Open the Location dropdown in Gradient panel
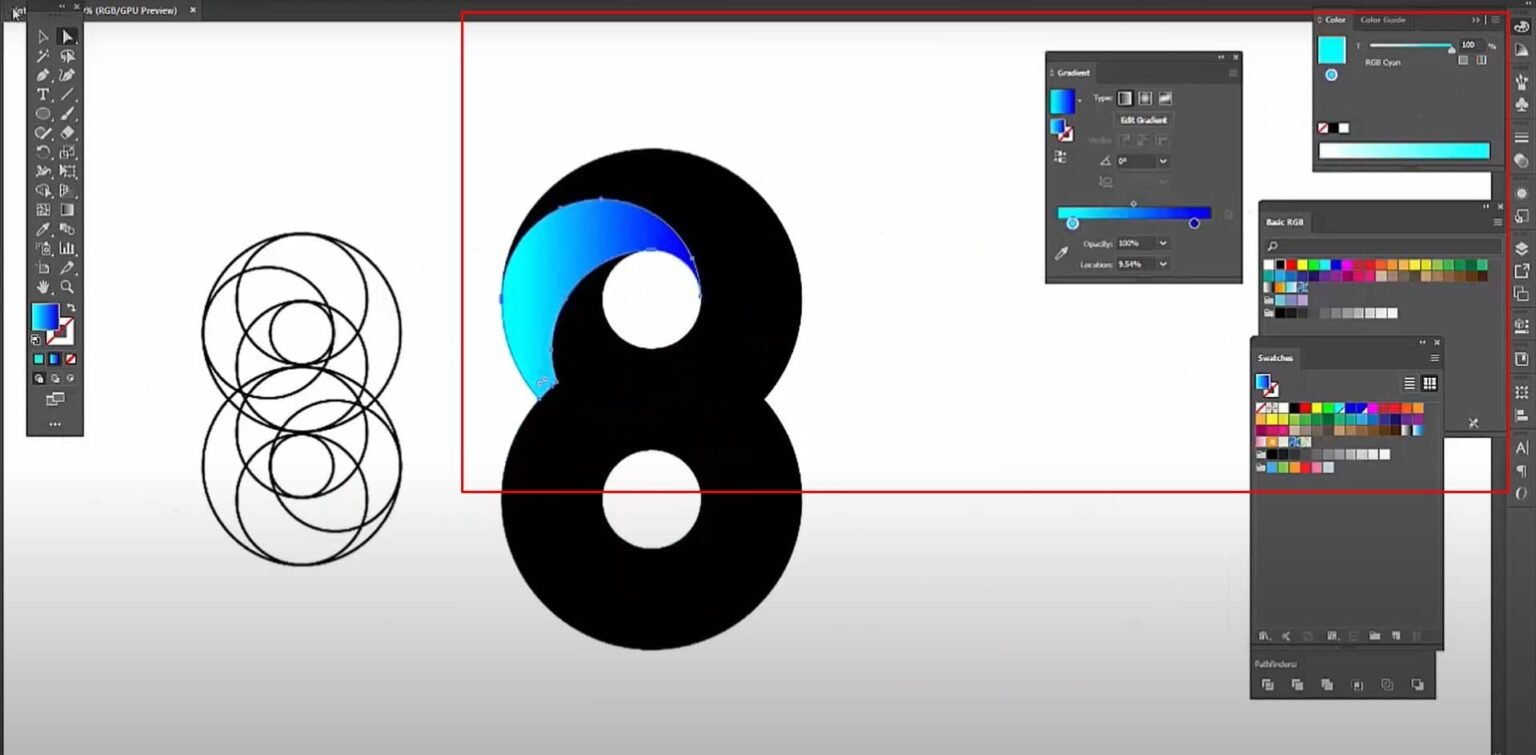Image resolution: width=1536 pixels, height=755 pixels. tap(1162, 263)
